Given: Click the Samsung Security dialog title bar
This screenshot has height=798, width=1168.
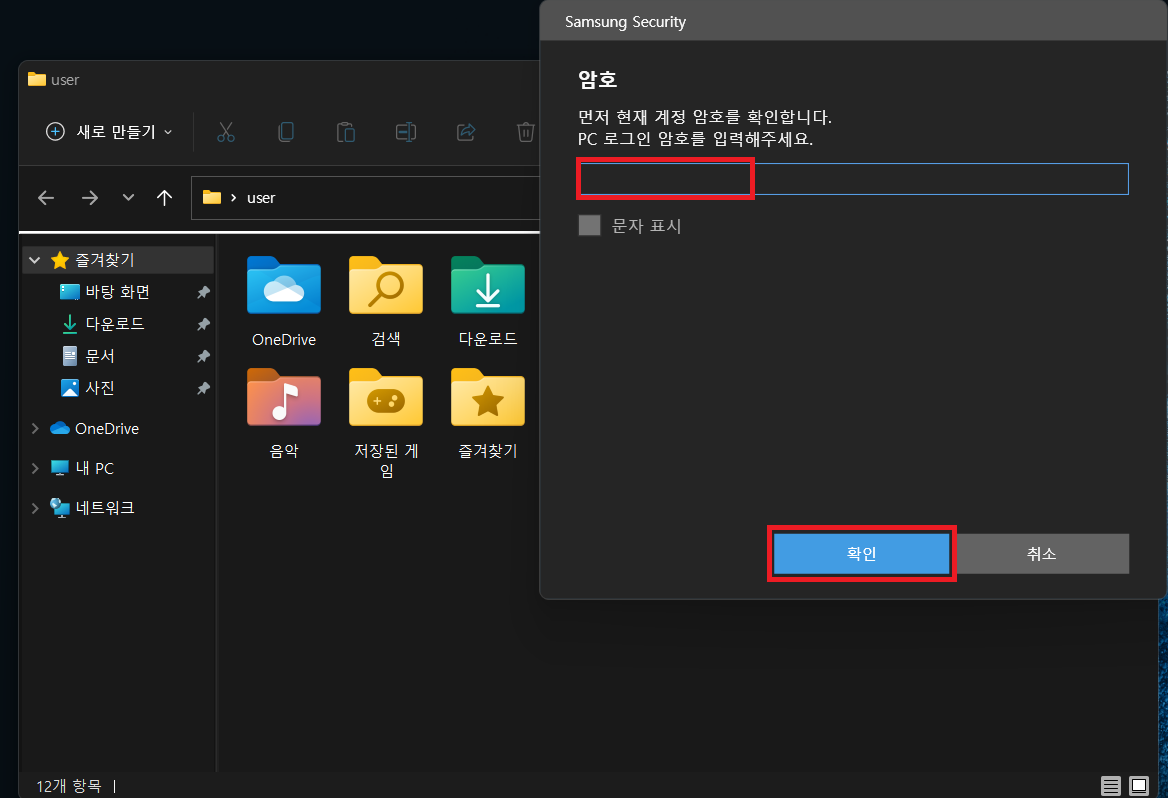Looking at the screenshot, I should pyautogui.click(x=853, y=22).
